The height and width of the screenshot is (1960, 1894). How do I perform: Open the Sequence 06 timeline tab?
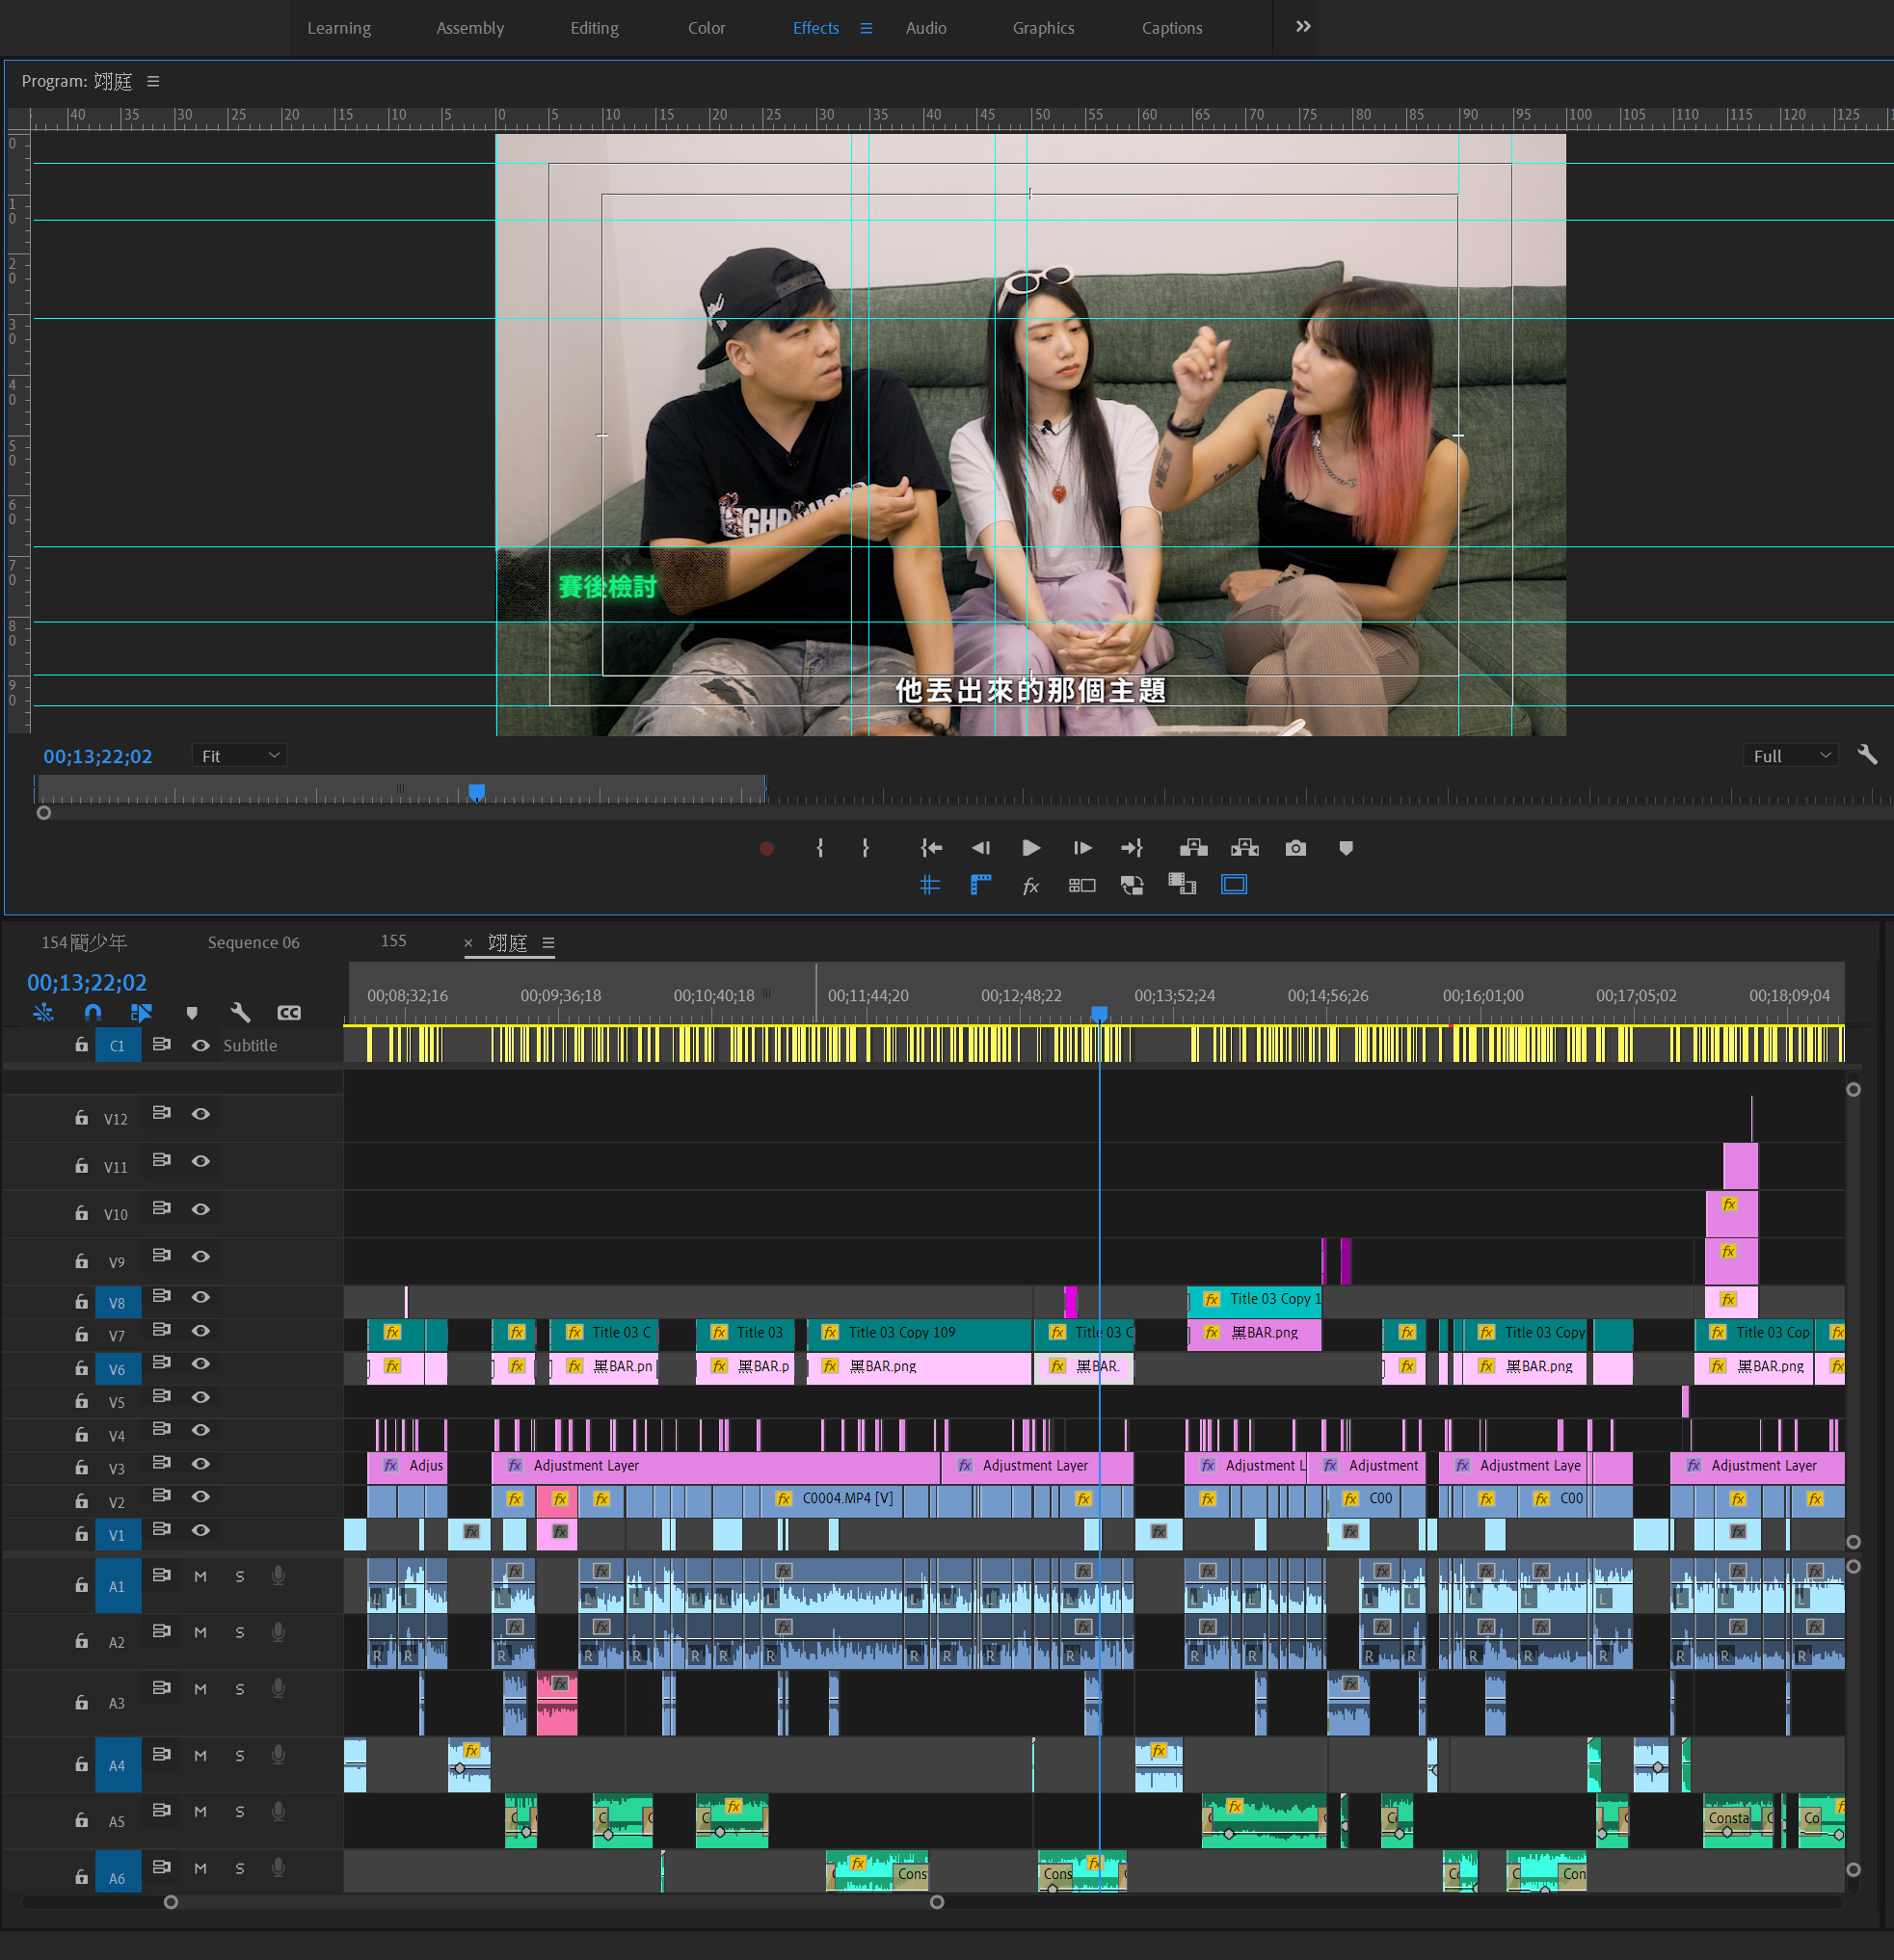[253, 942]
